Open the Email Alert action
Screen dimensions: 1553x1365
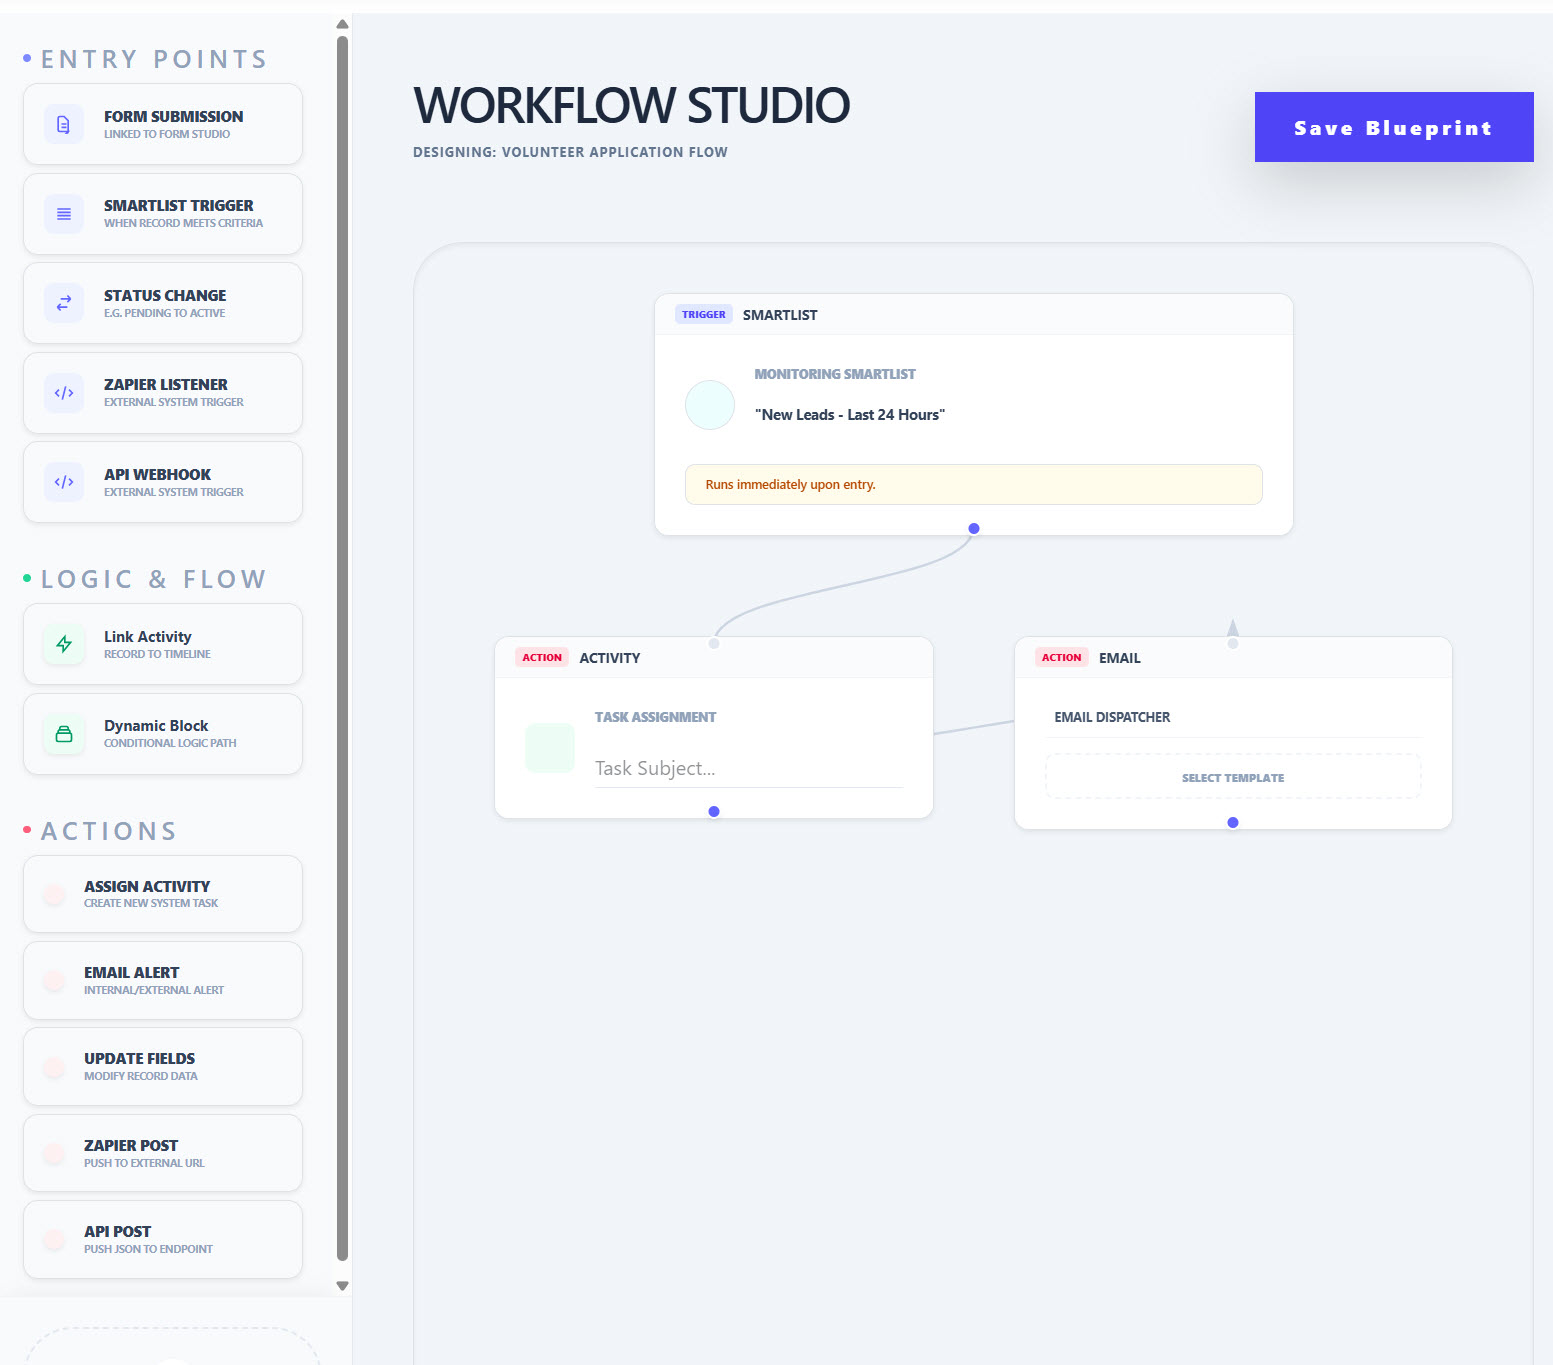(162, 980)
